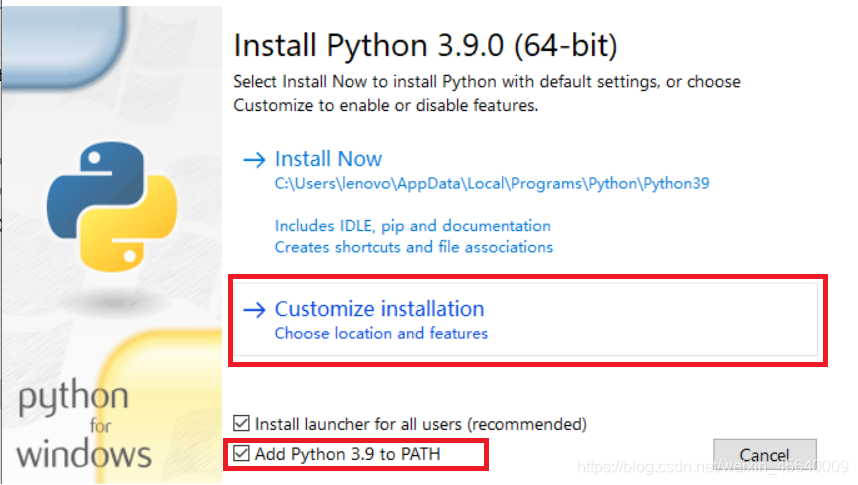The width and height of the screenshot is (858, 485).
Task: Click the Python logo image
Action: tap(112, 207)
